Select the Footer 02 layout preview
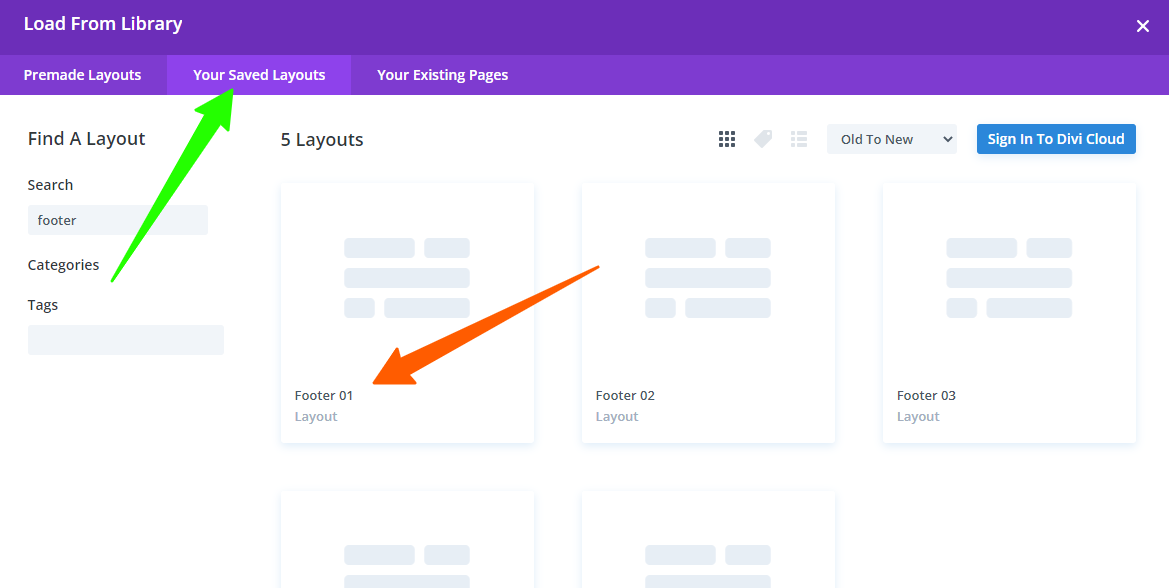The image size is (1169, 588). tap(707, 278)
